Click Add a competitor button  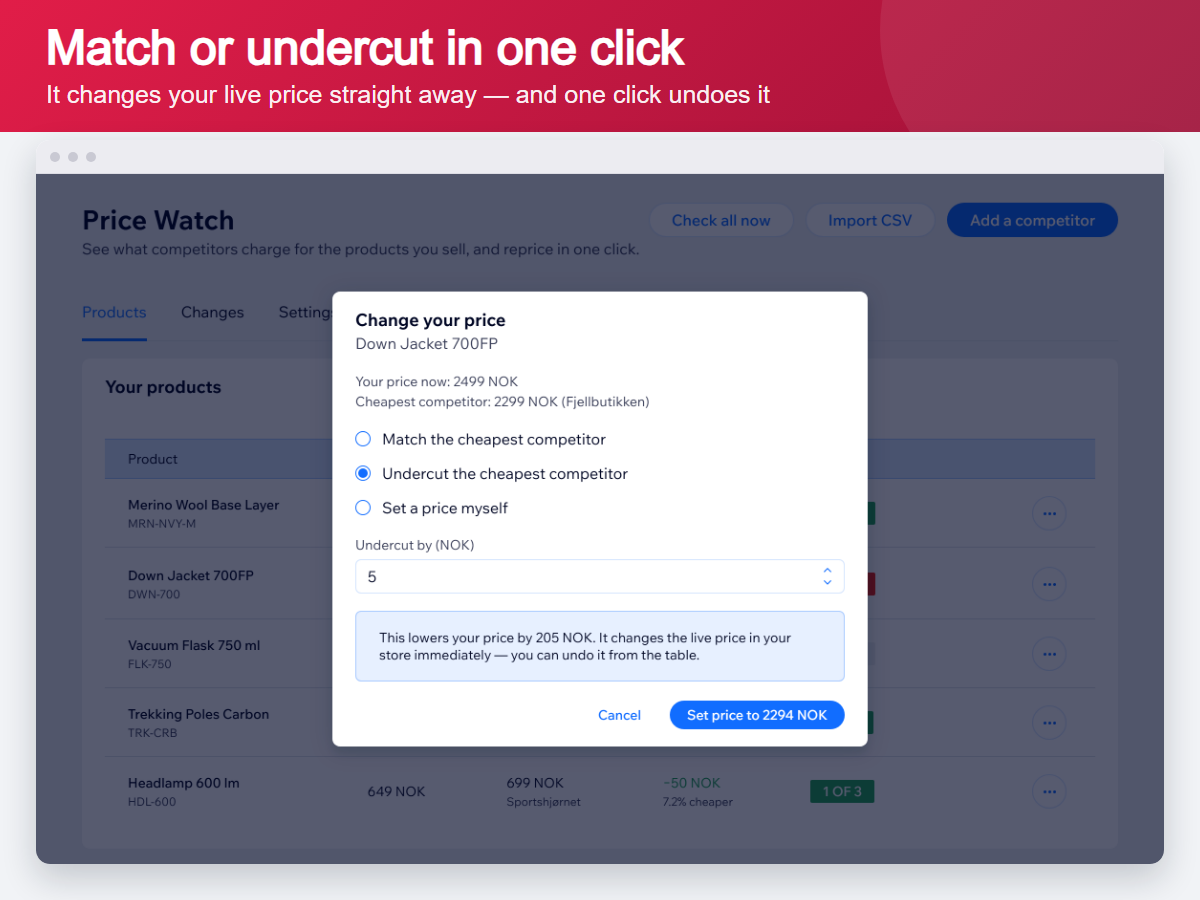click(x=1032, y=220)
